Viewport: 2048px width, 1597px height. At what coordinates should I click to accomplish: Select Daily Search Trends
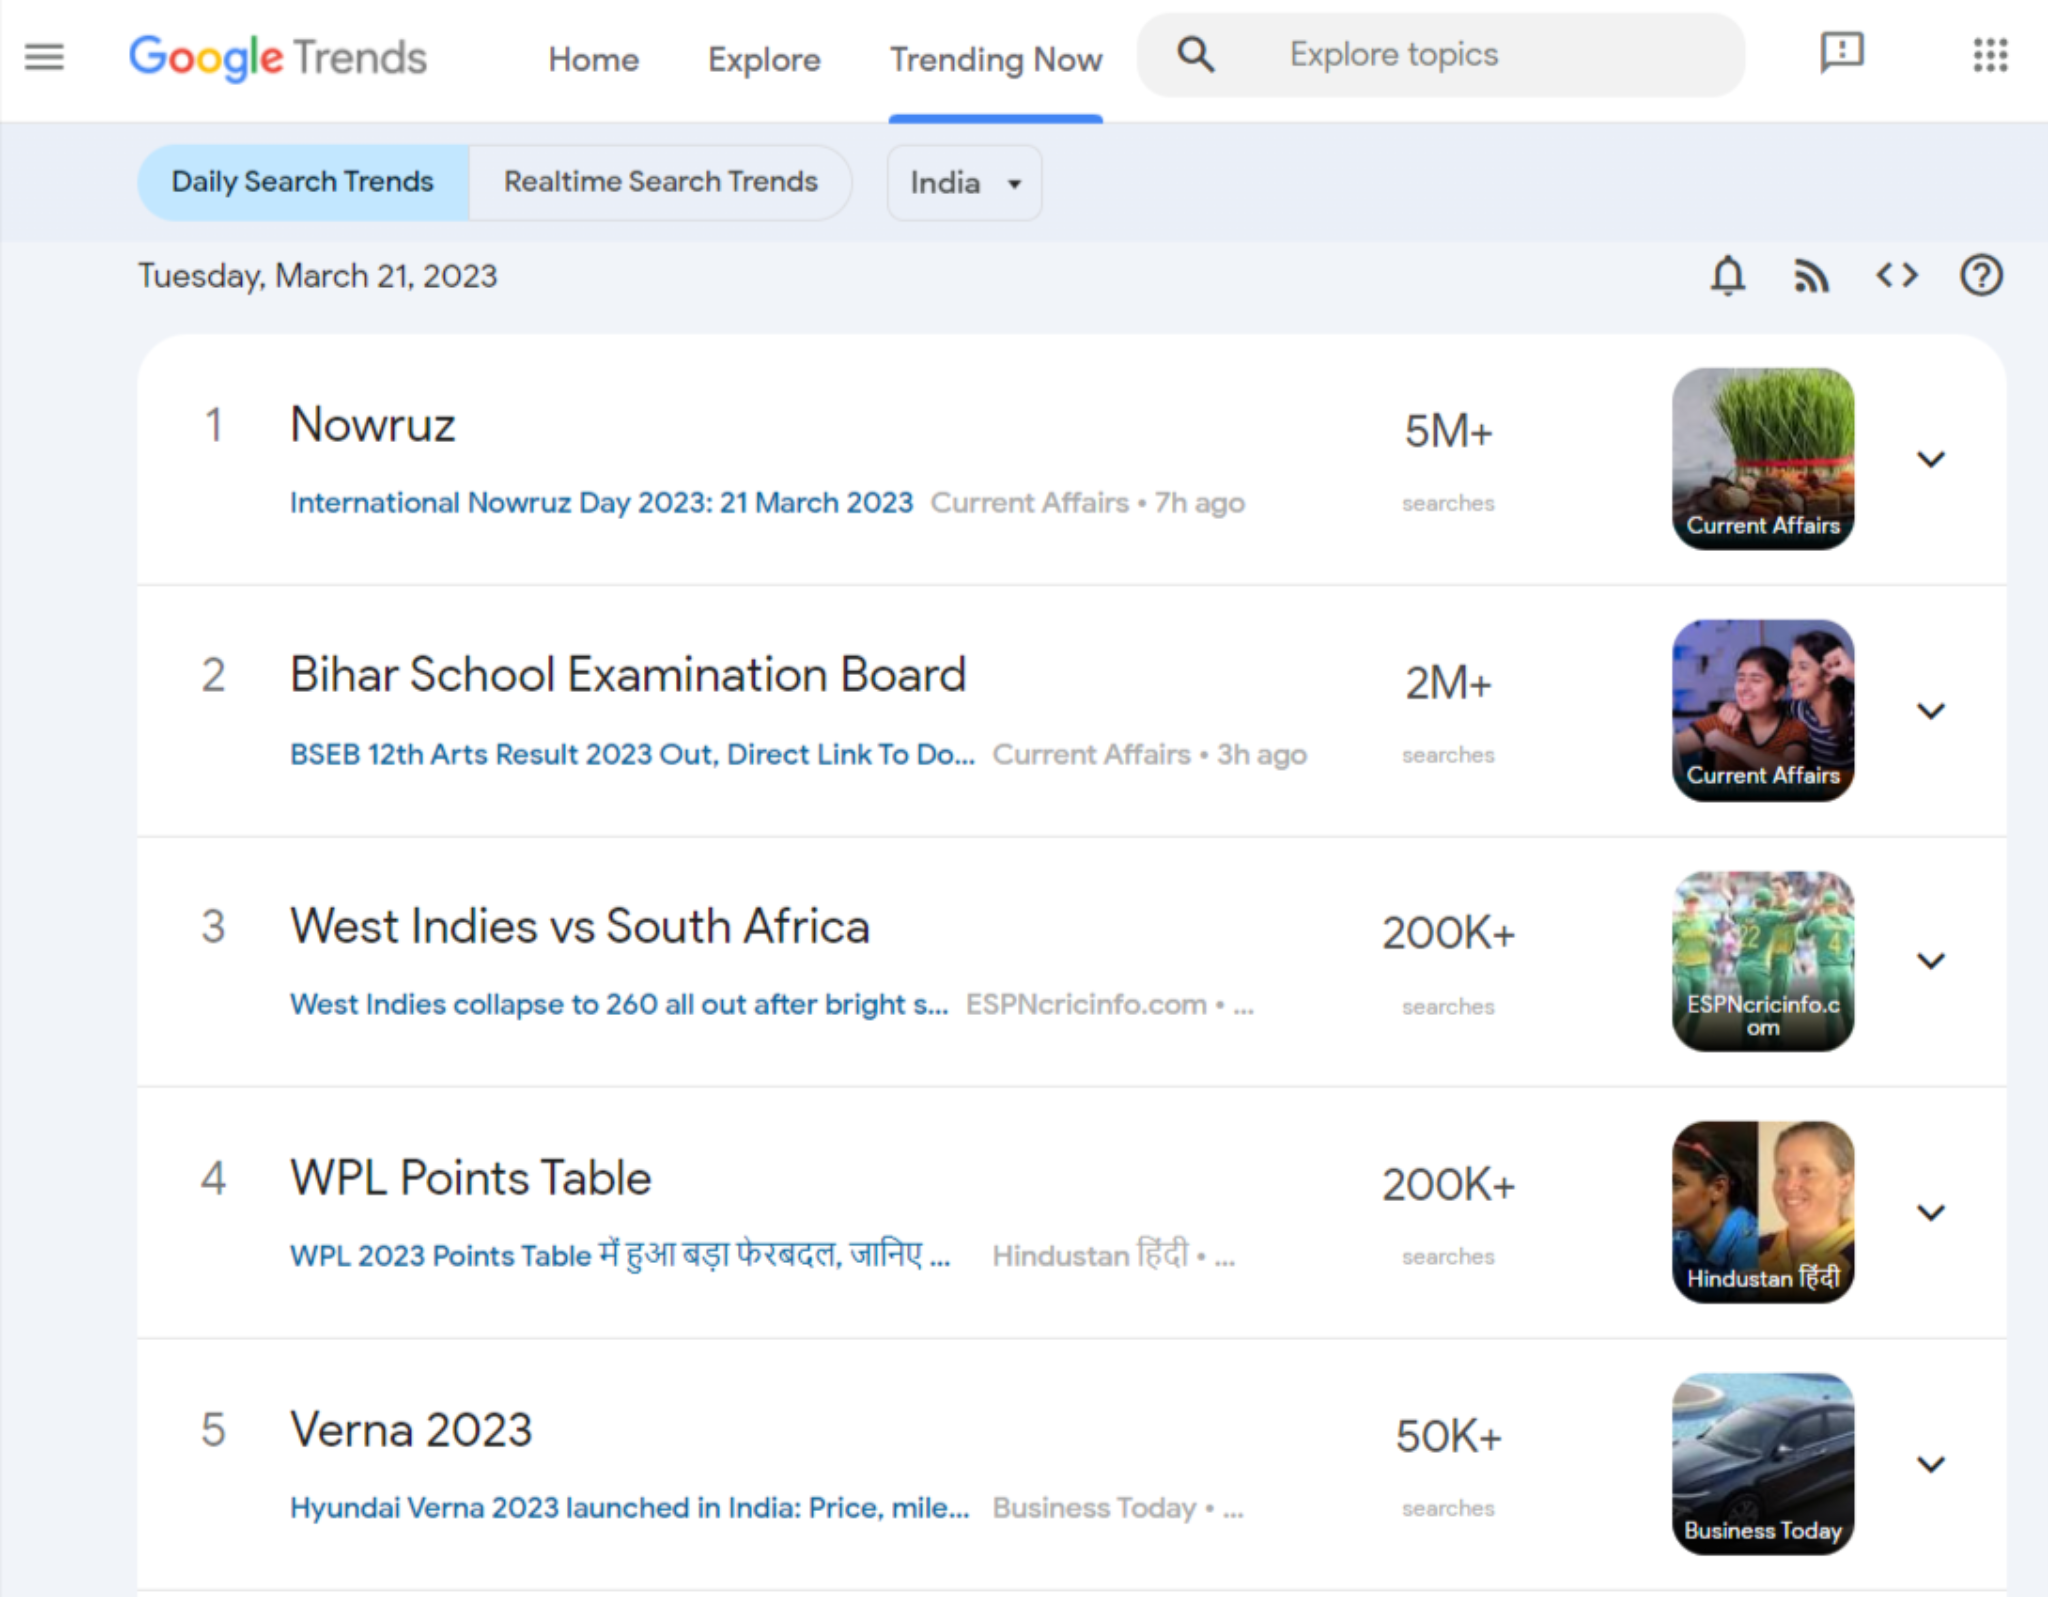303,182
